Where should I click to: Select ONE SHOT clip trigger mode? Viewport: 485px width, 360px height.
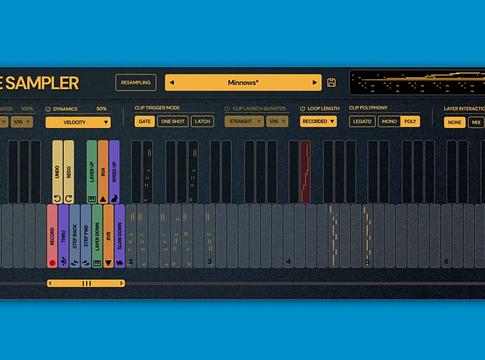point(173,121)
